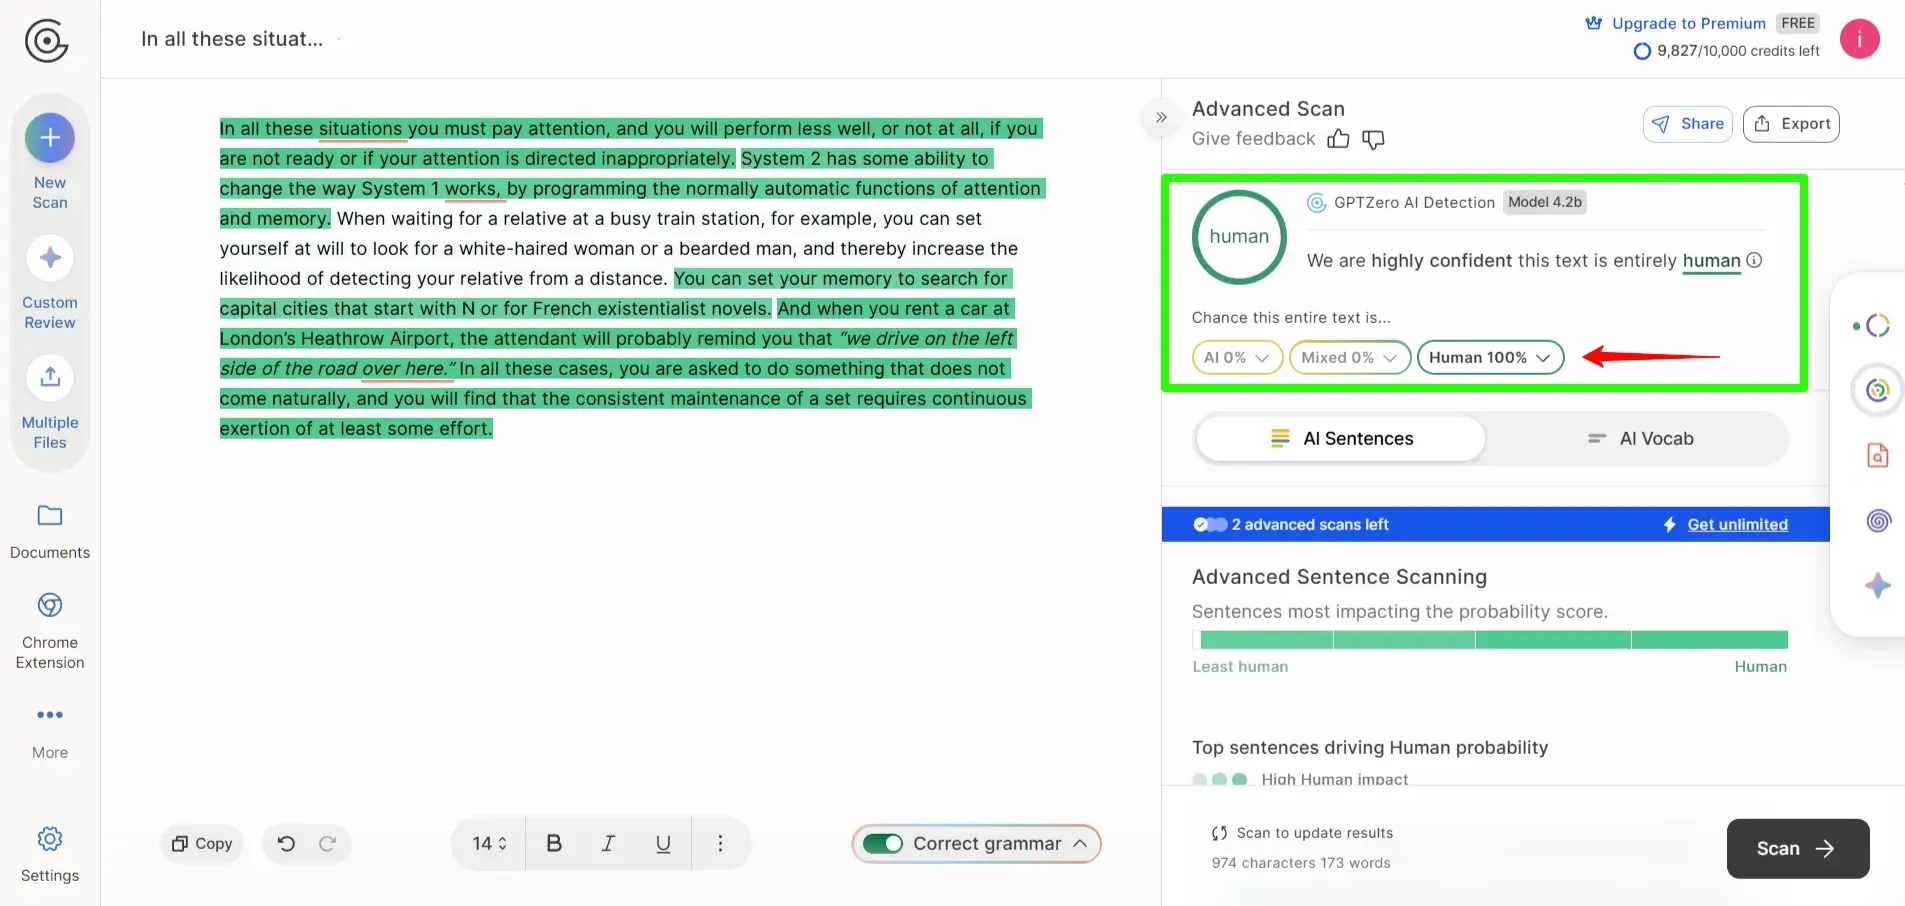Apply bold formatting
Image resolution: width=1905 pixels, height=906 pixels.
point(554,844)
